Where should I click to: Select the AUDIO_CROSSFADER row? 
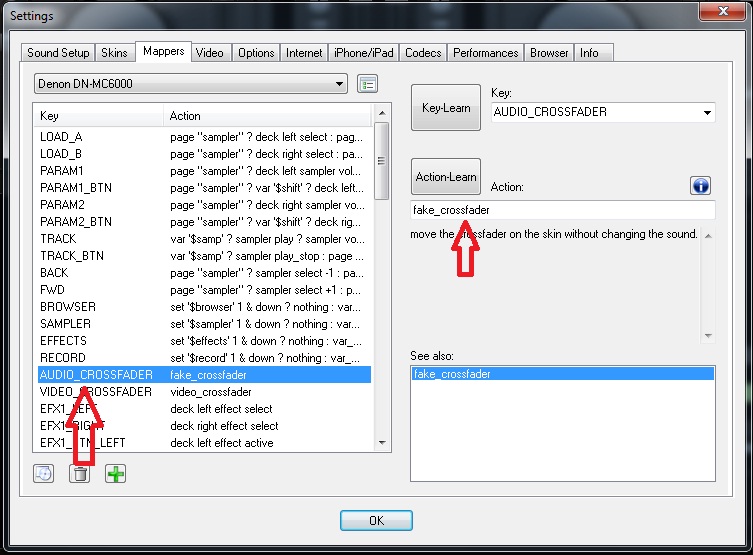coord(204,374)
